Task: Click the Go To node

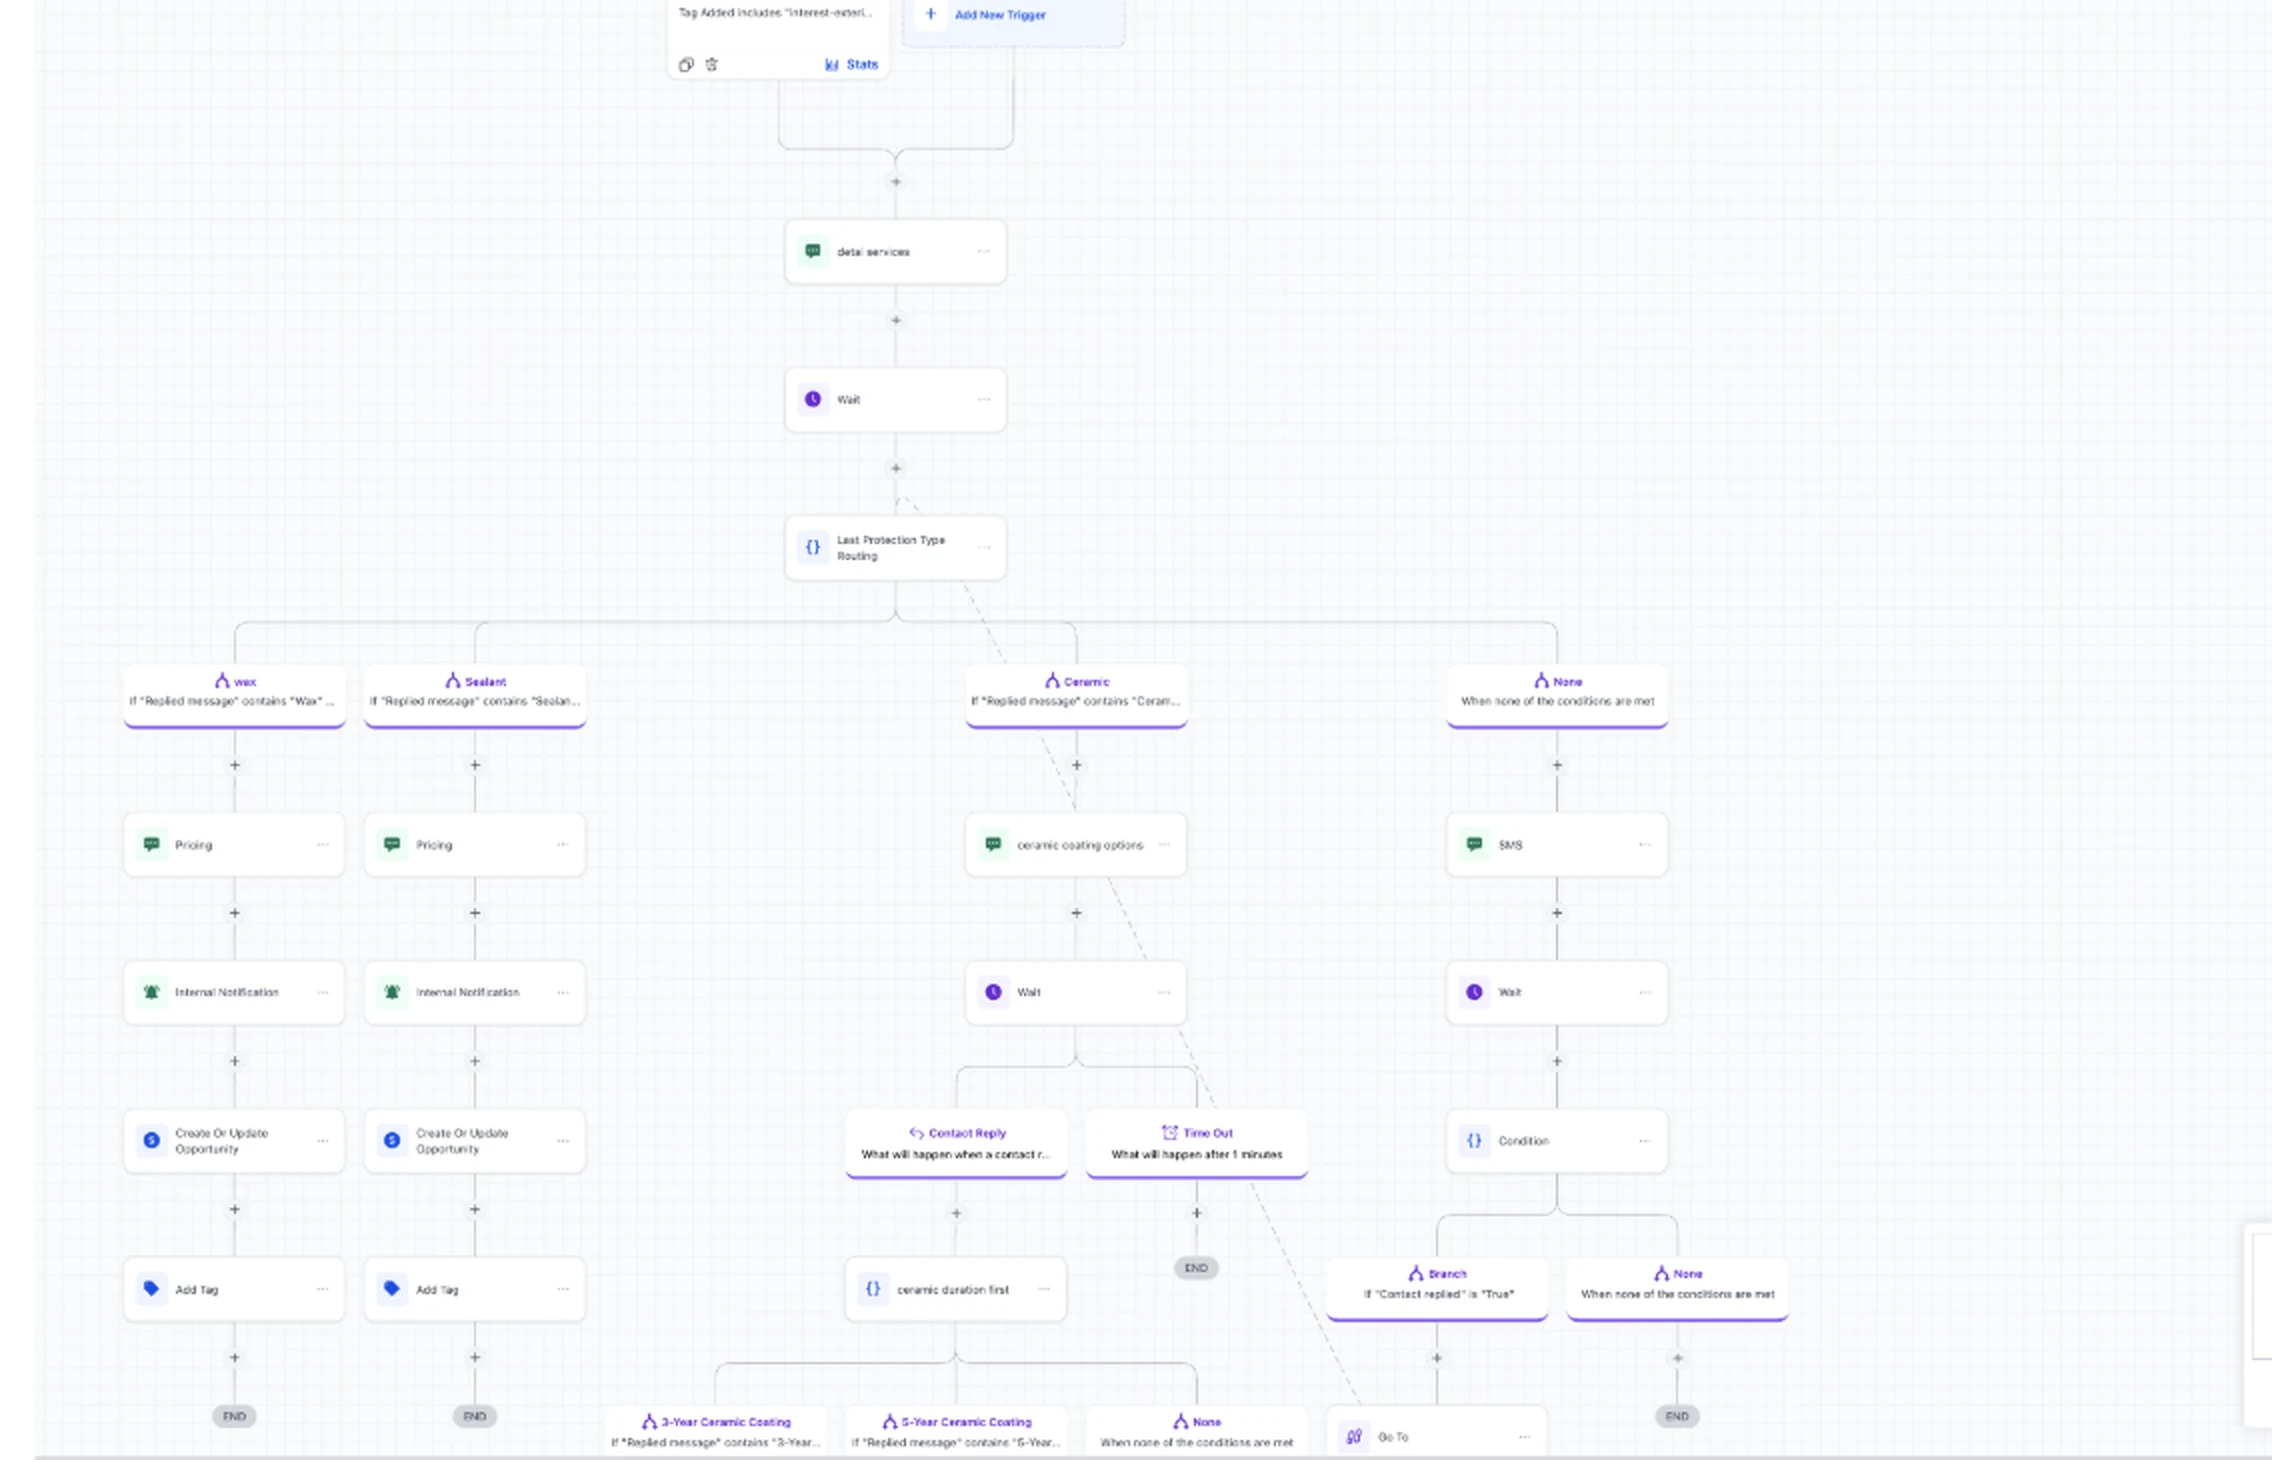Action: (x=1437, y=1432)
